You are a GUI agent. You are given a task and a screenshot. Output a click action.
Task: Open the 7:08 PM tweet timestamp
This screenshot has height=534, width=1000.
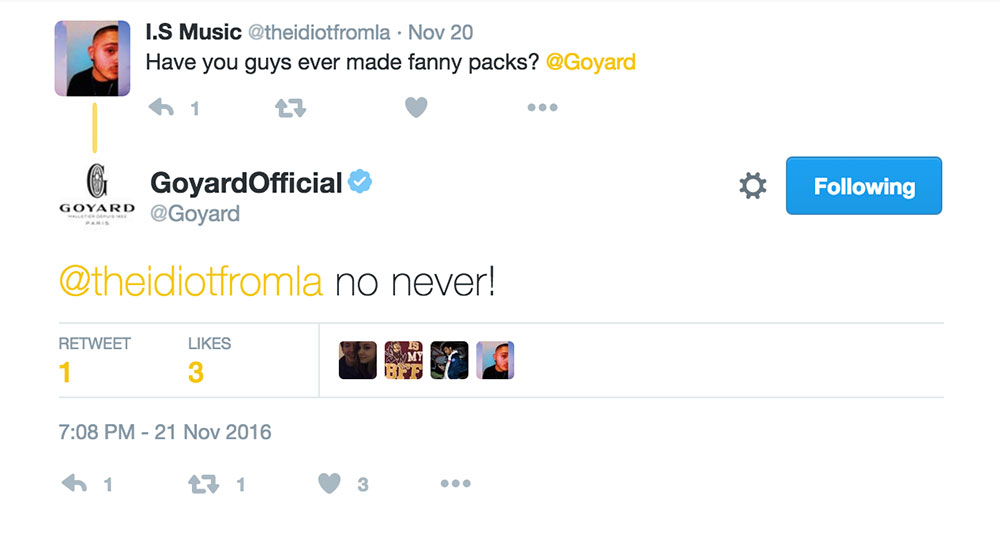coord(165,433)
